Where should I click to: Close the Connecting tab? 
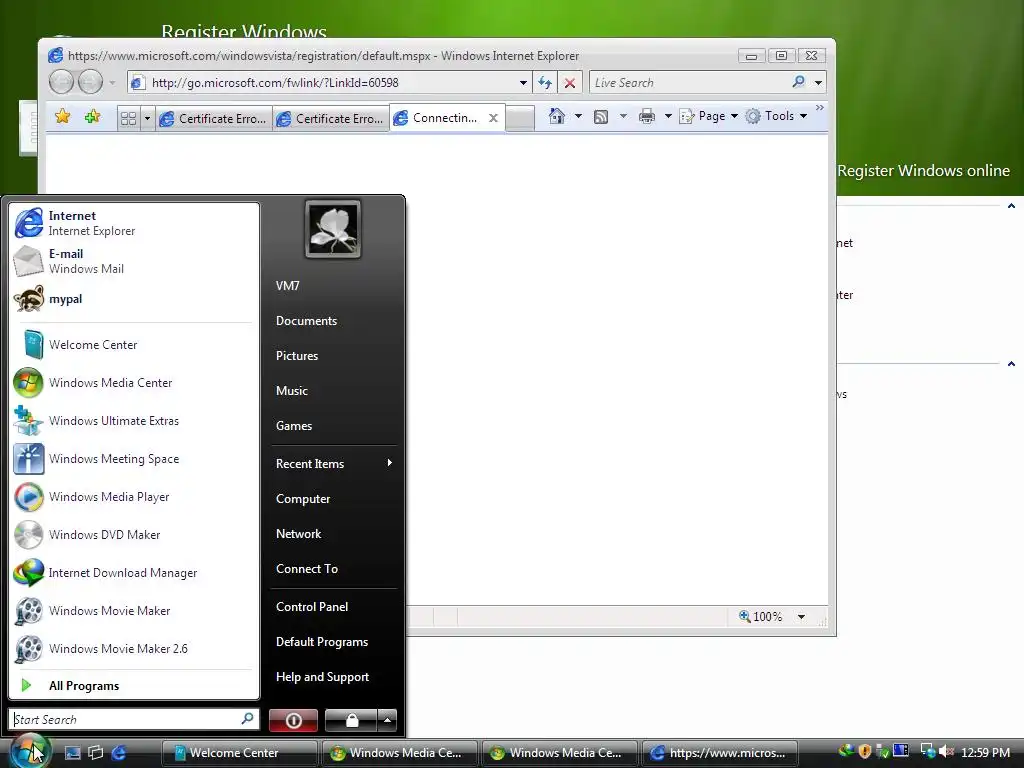(x=494, y=118)
